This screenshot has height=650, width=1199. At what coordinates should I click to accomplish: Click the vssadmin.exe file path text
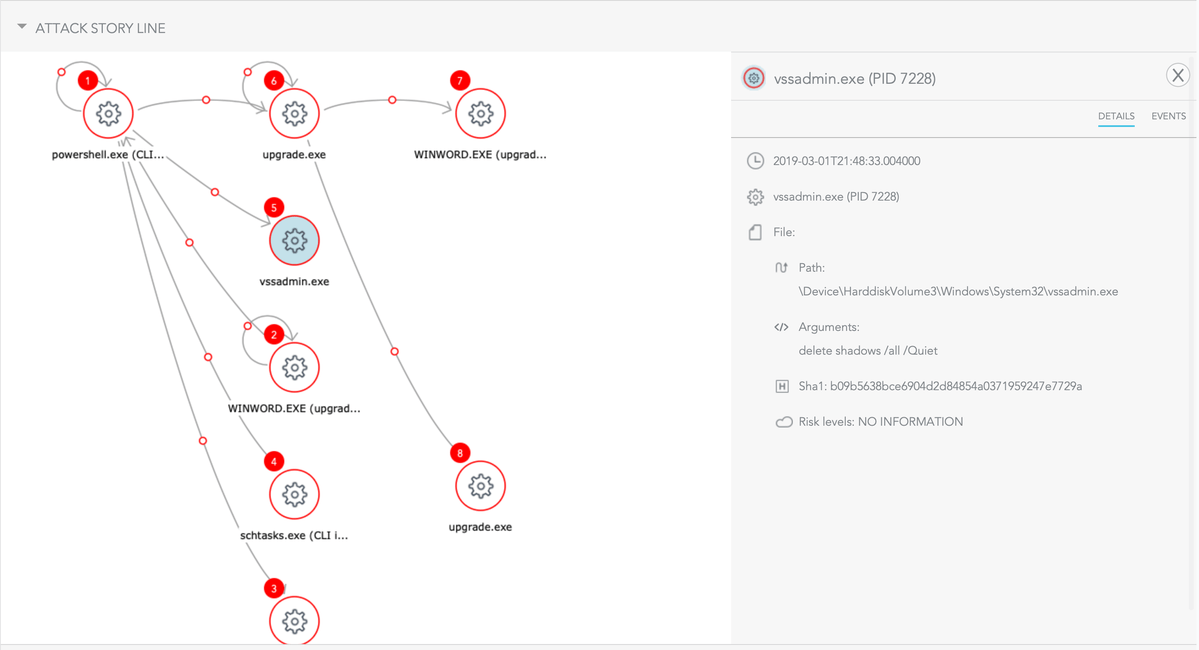click(x=958, y=292)
